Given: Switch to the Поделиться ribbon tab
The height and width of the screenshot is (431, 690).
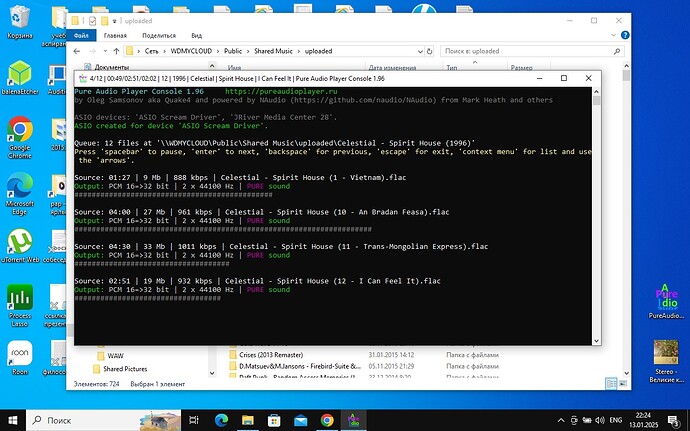Looking at the screenshot, I should [159, 35].
